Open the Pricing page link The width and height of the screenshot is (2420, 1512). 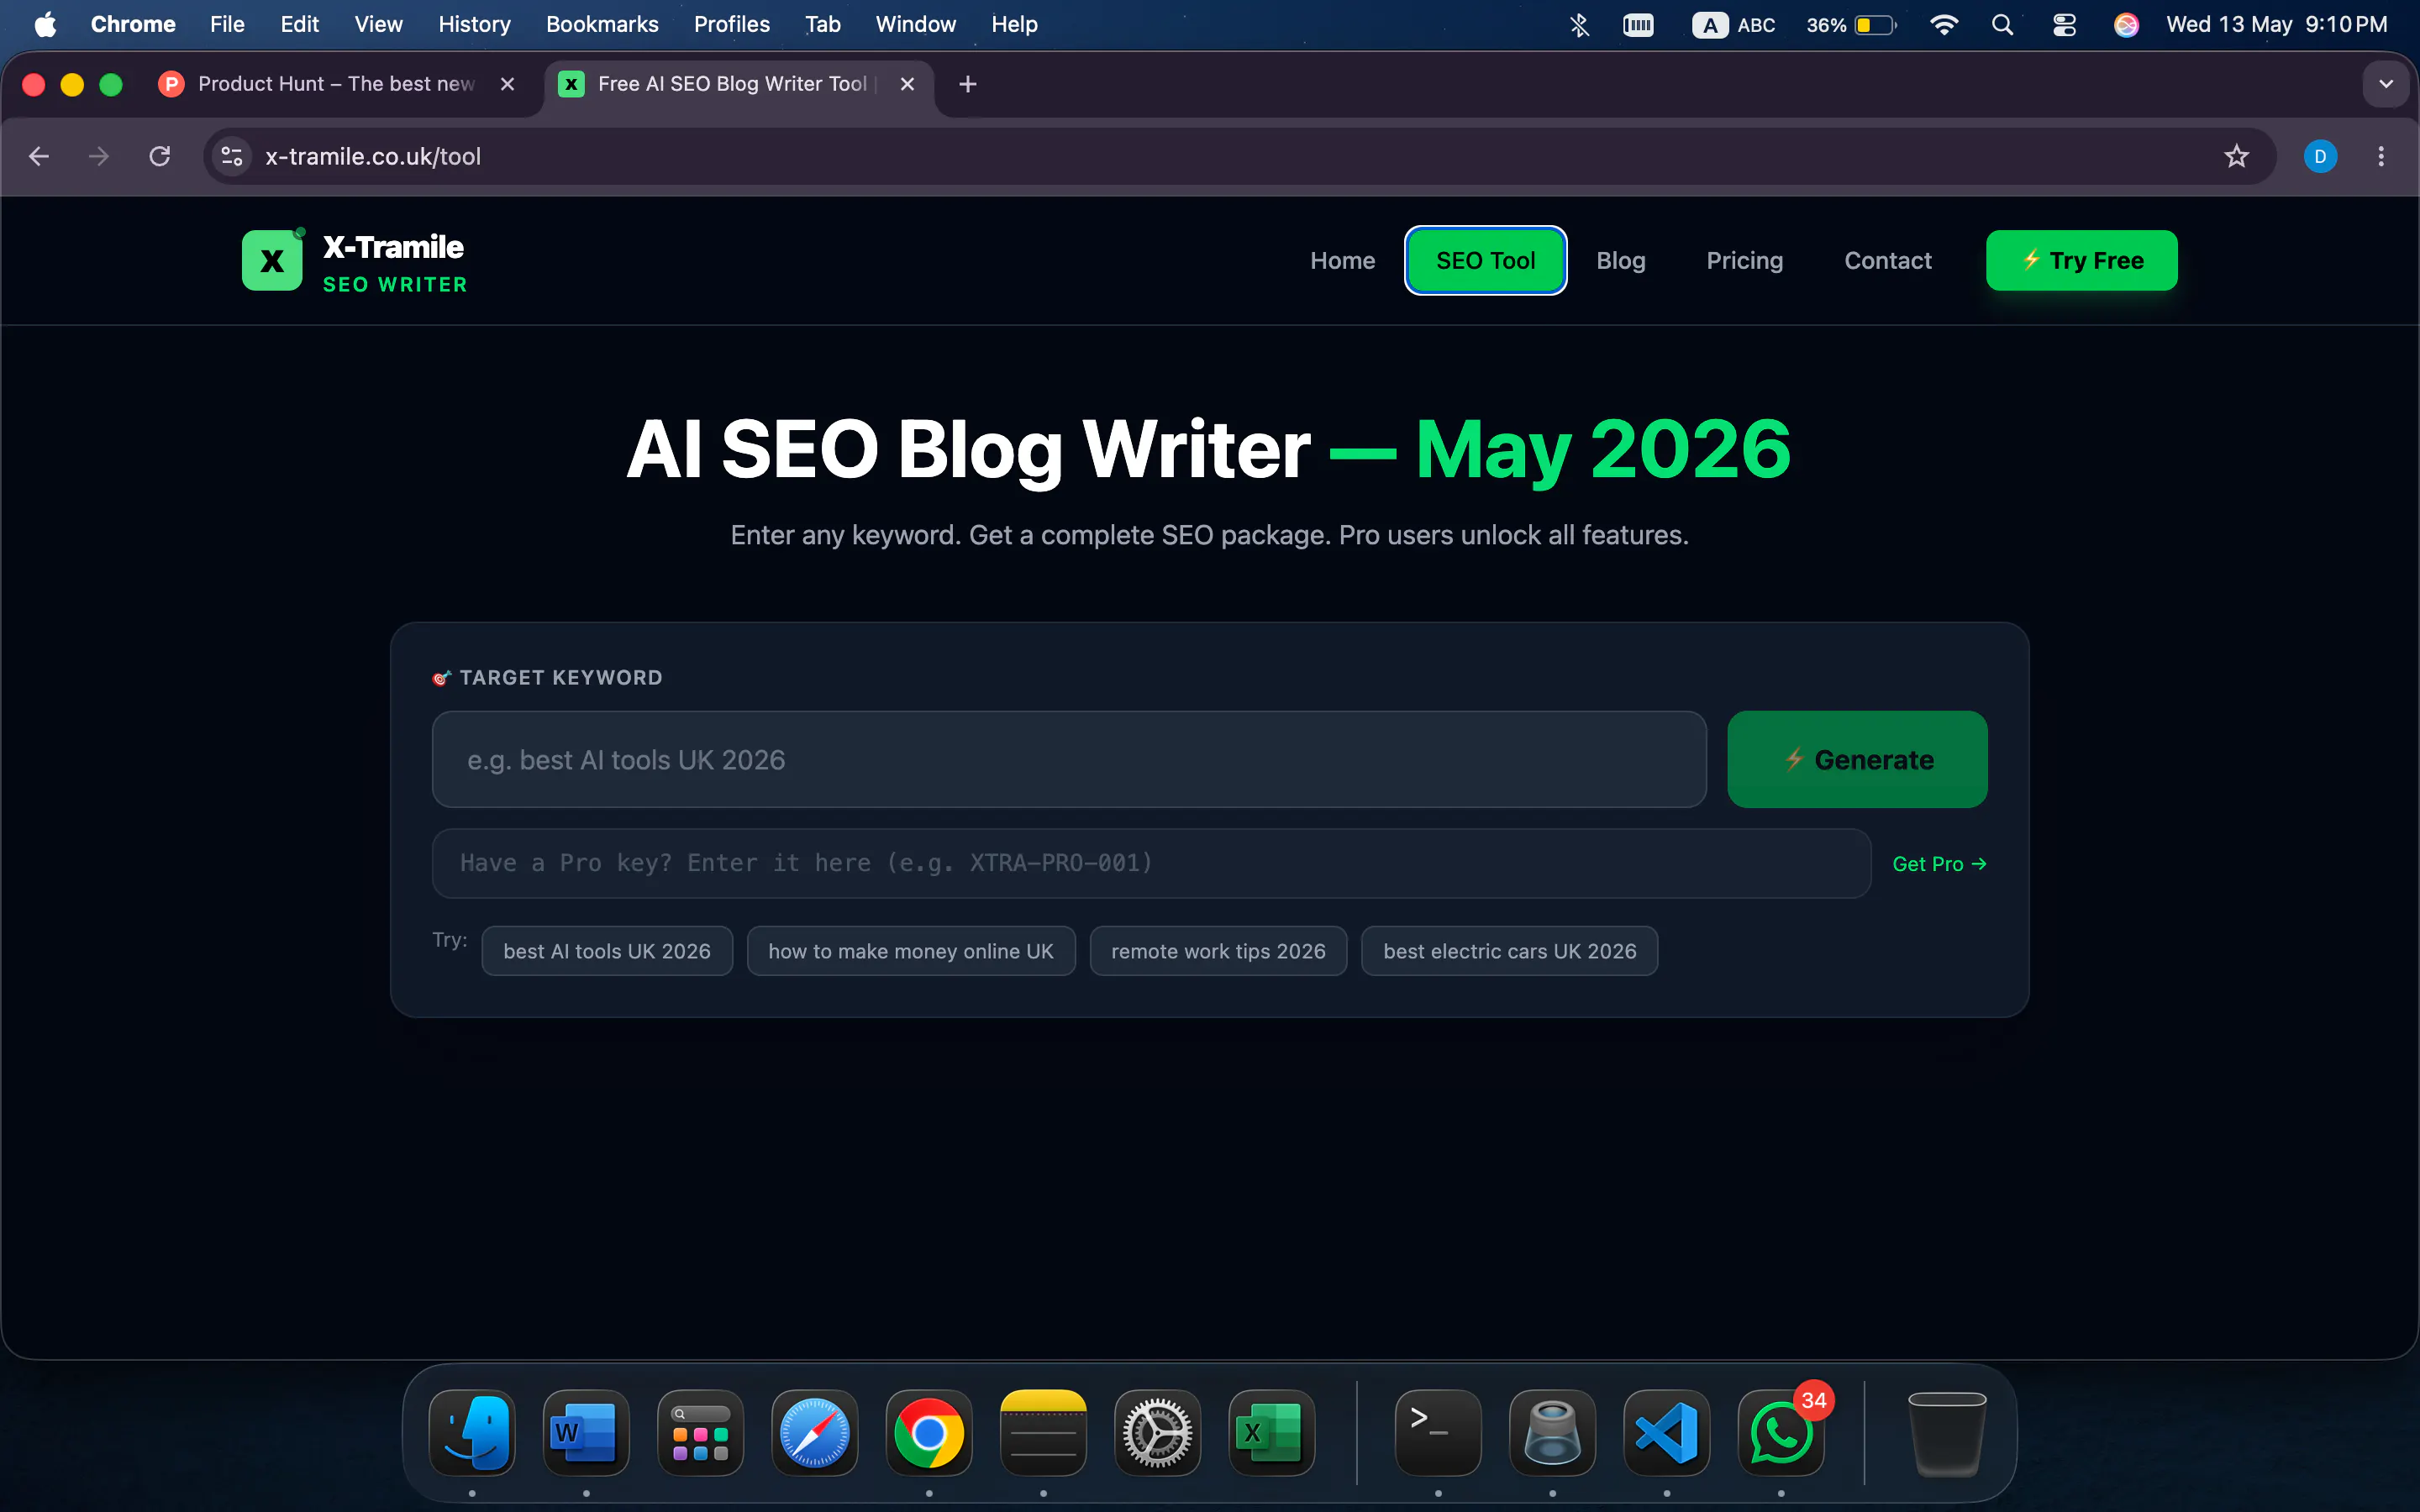(1744, 261)
